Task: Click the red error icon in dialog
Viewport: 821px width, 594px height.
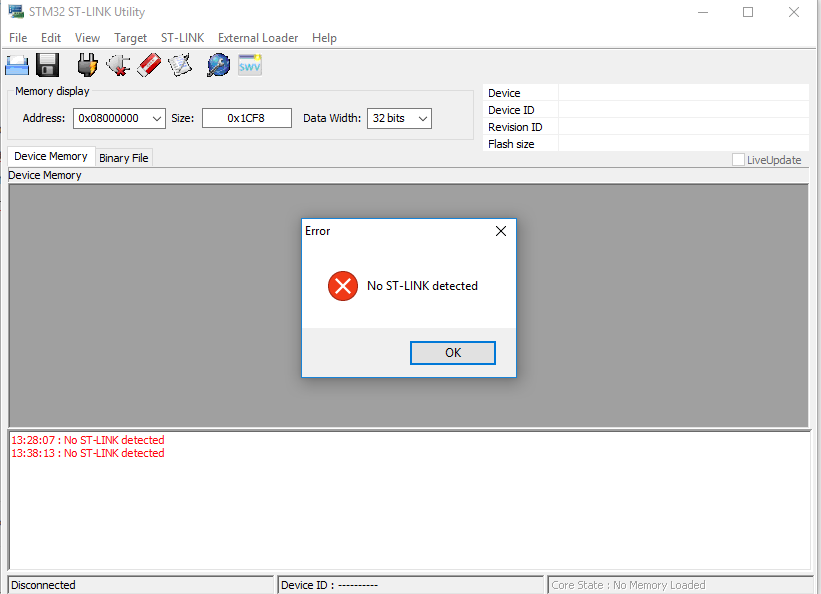Action: coord(343,286)
